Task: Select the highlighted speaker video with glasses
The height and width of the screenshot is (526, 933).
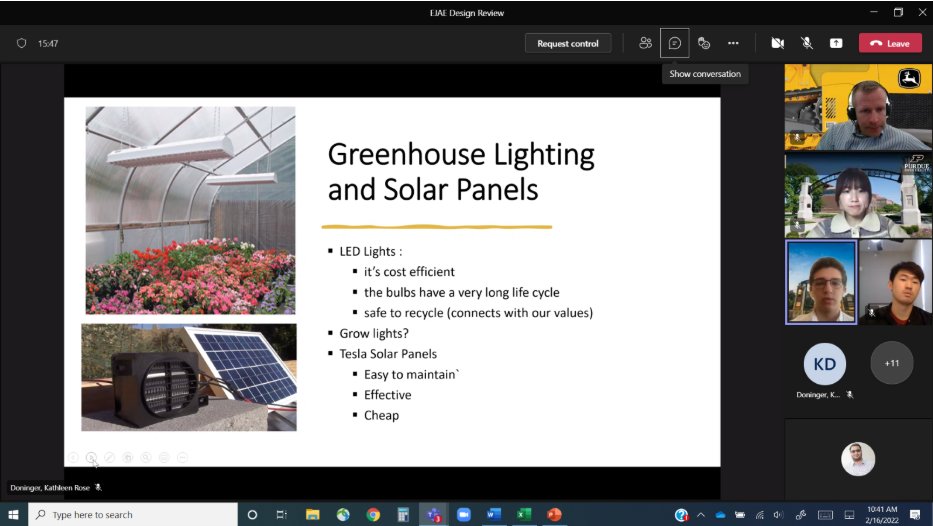Action: click(x=821, y=282)
